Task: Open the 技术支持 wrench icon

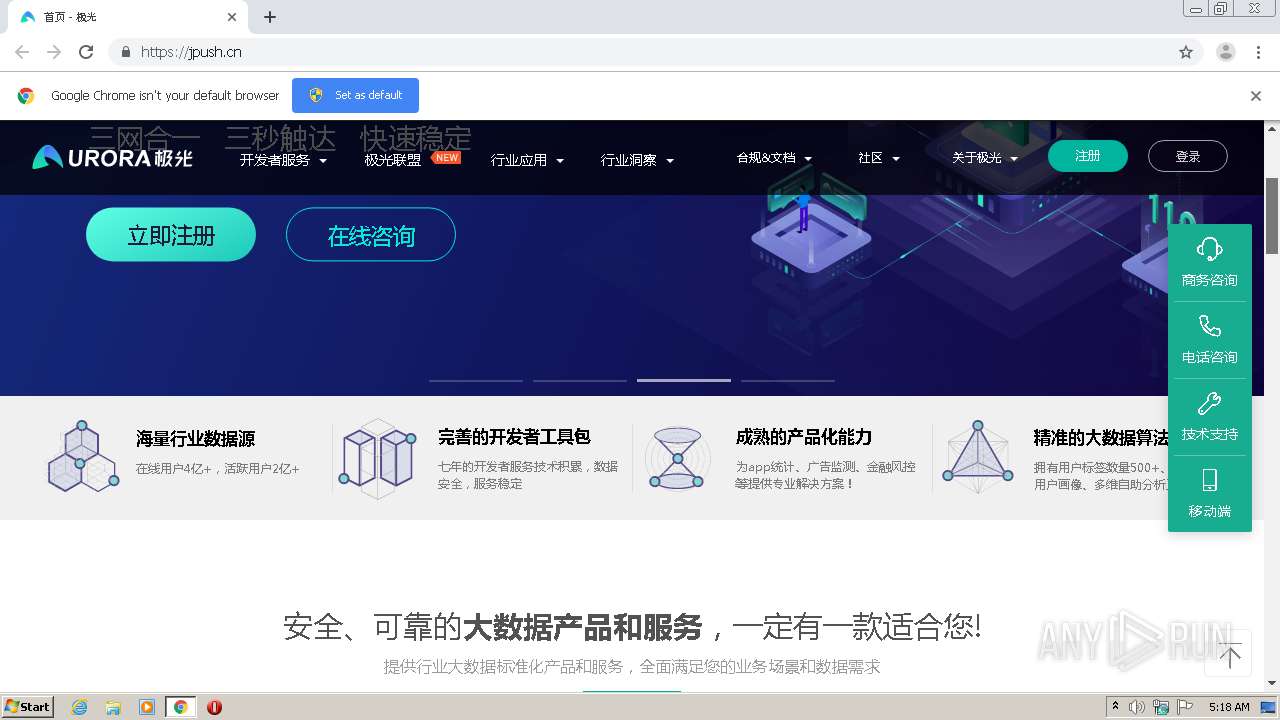Action: 1209,403
